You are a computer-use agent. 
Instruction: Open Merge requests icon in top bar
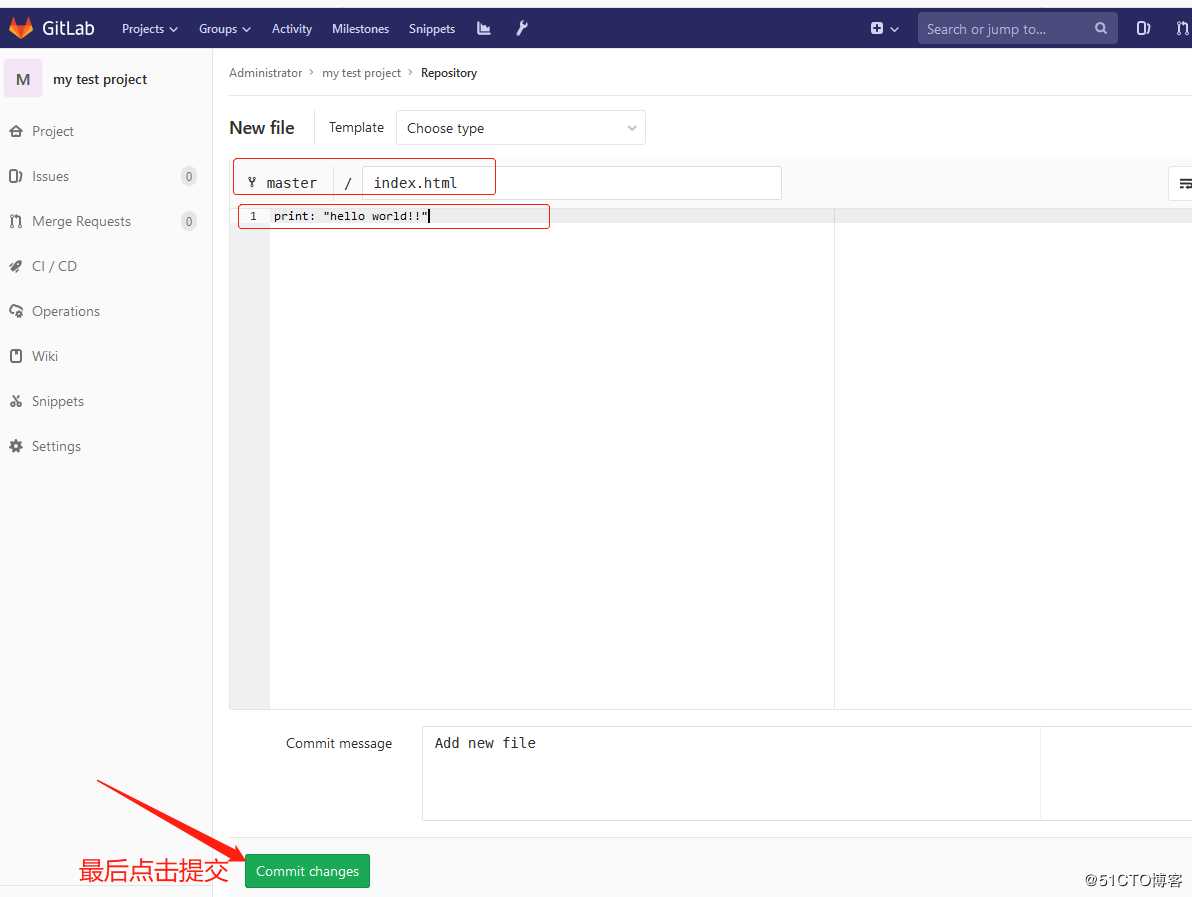click(x=1182, y=29)
